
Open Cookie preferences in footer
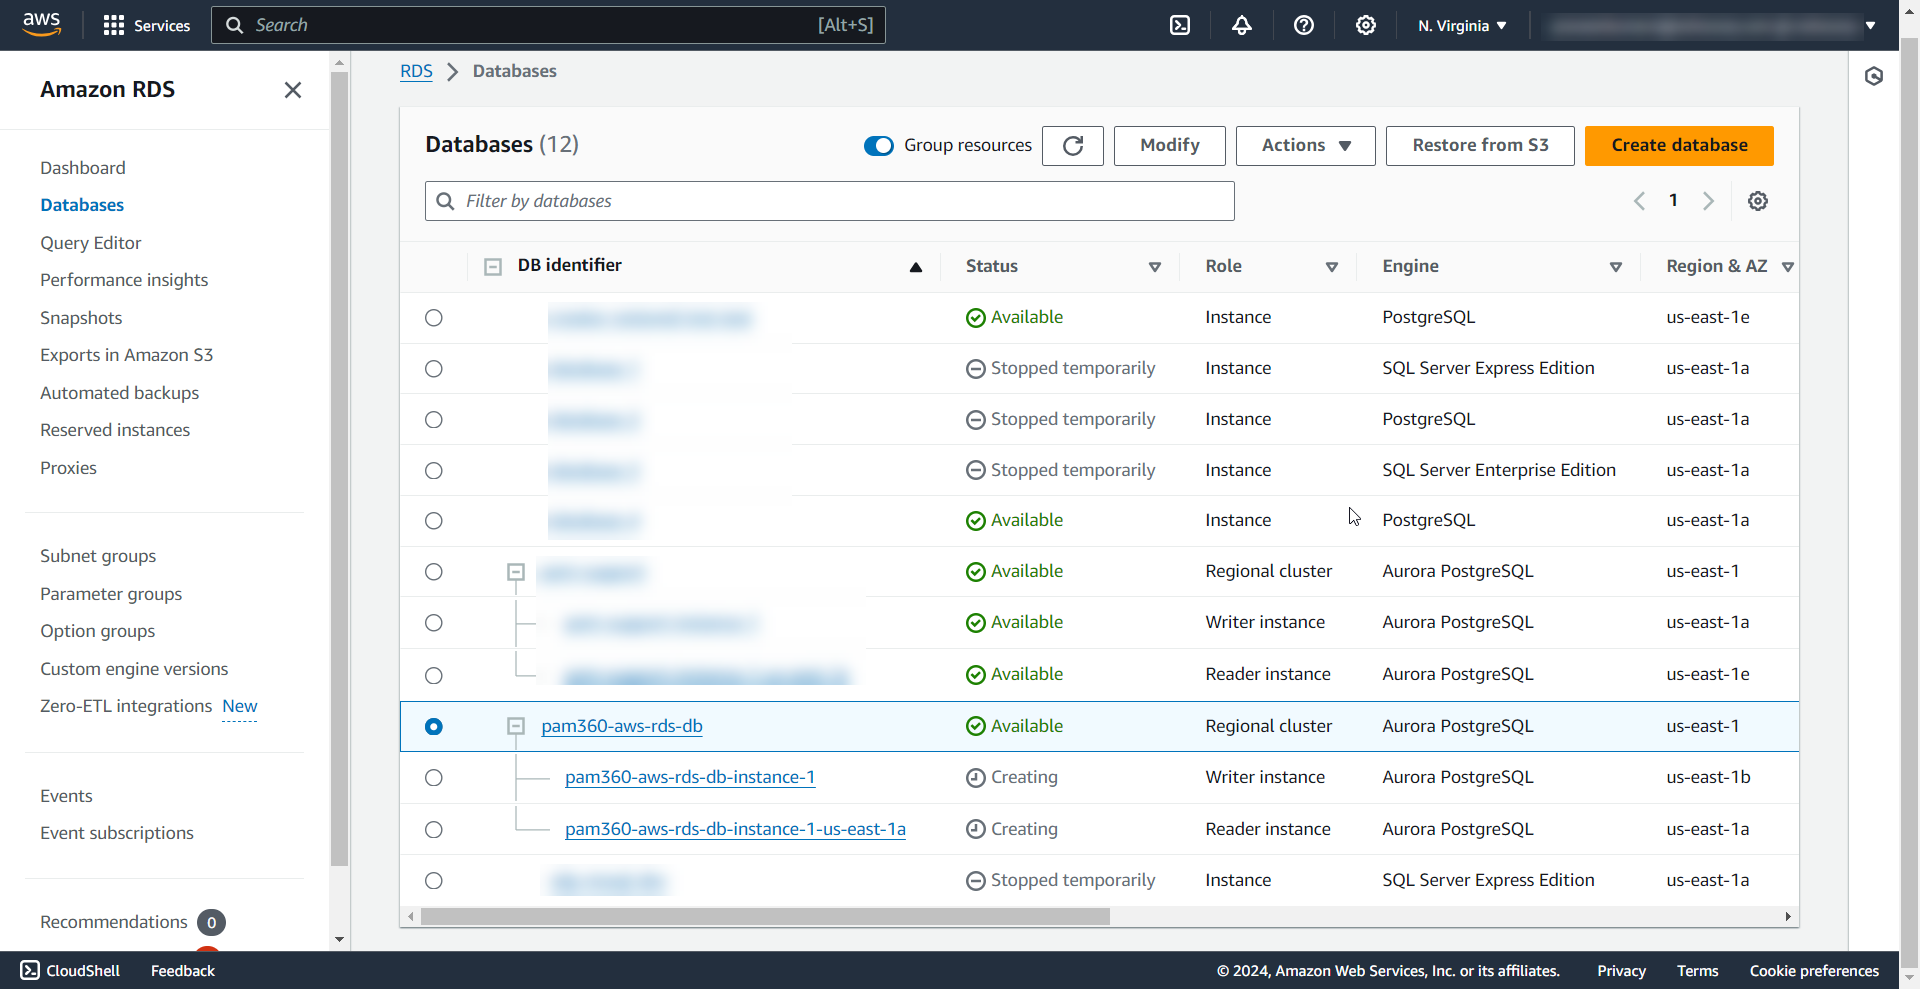pyautogui.click(x=1814, y=971)
